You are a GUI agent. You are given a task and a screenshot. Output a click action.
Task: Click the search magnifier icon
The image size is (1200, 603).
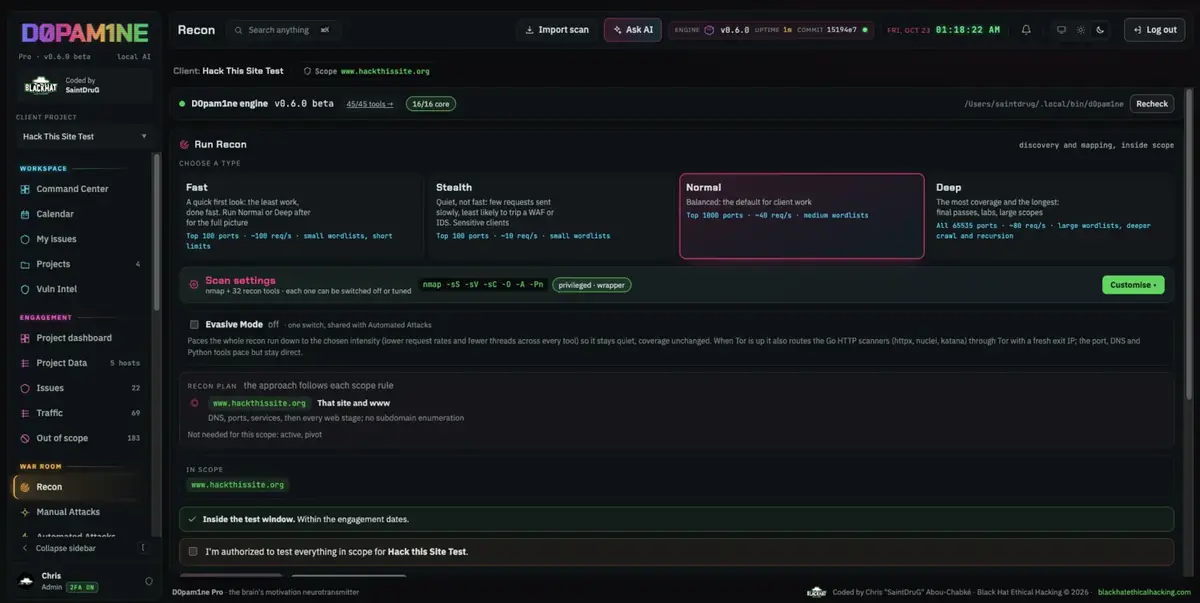click(x=239, y=30)
